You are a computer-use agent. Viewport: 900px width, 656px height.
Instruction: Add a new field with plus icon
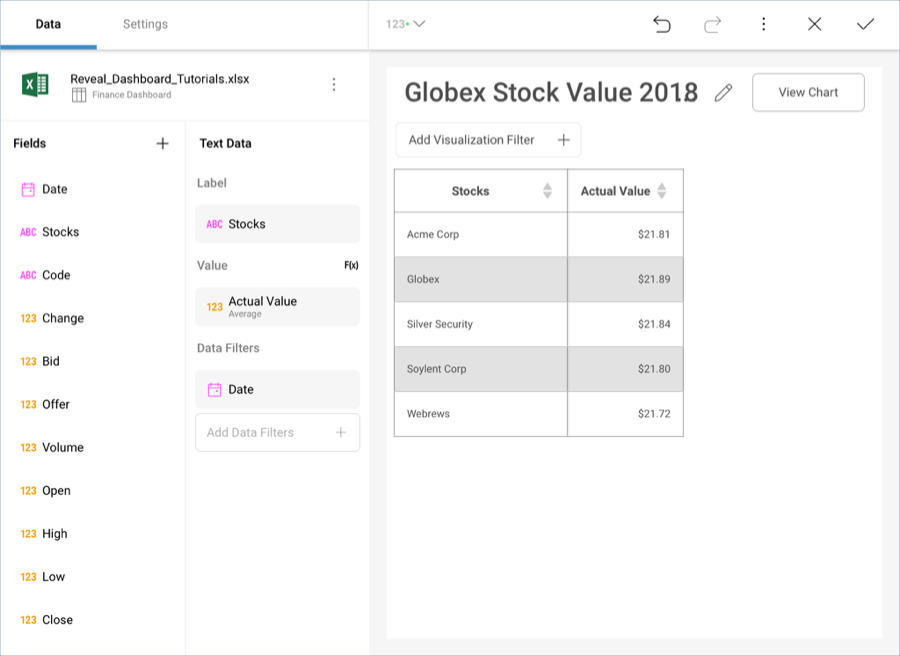162,143
